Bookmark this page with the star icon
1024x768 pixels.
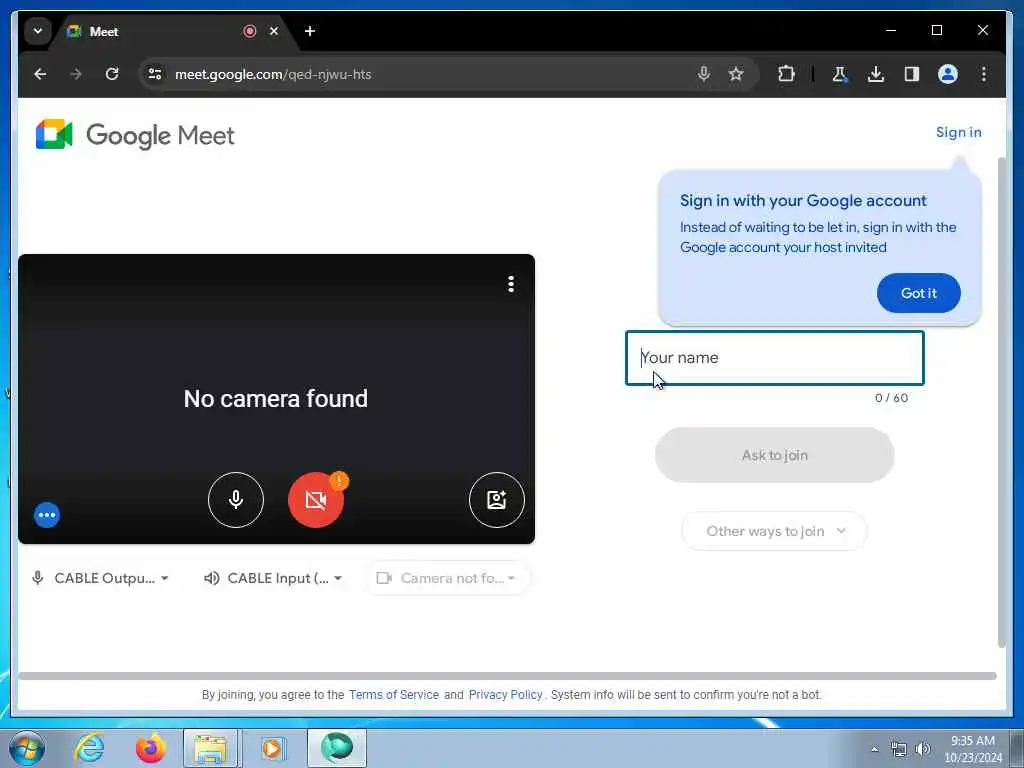click(x=736, y=74)
